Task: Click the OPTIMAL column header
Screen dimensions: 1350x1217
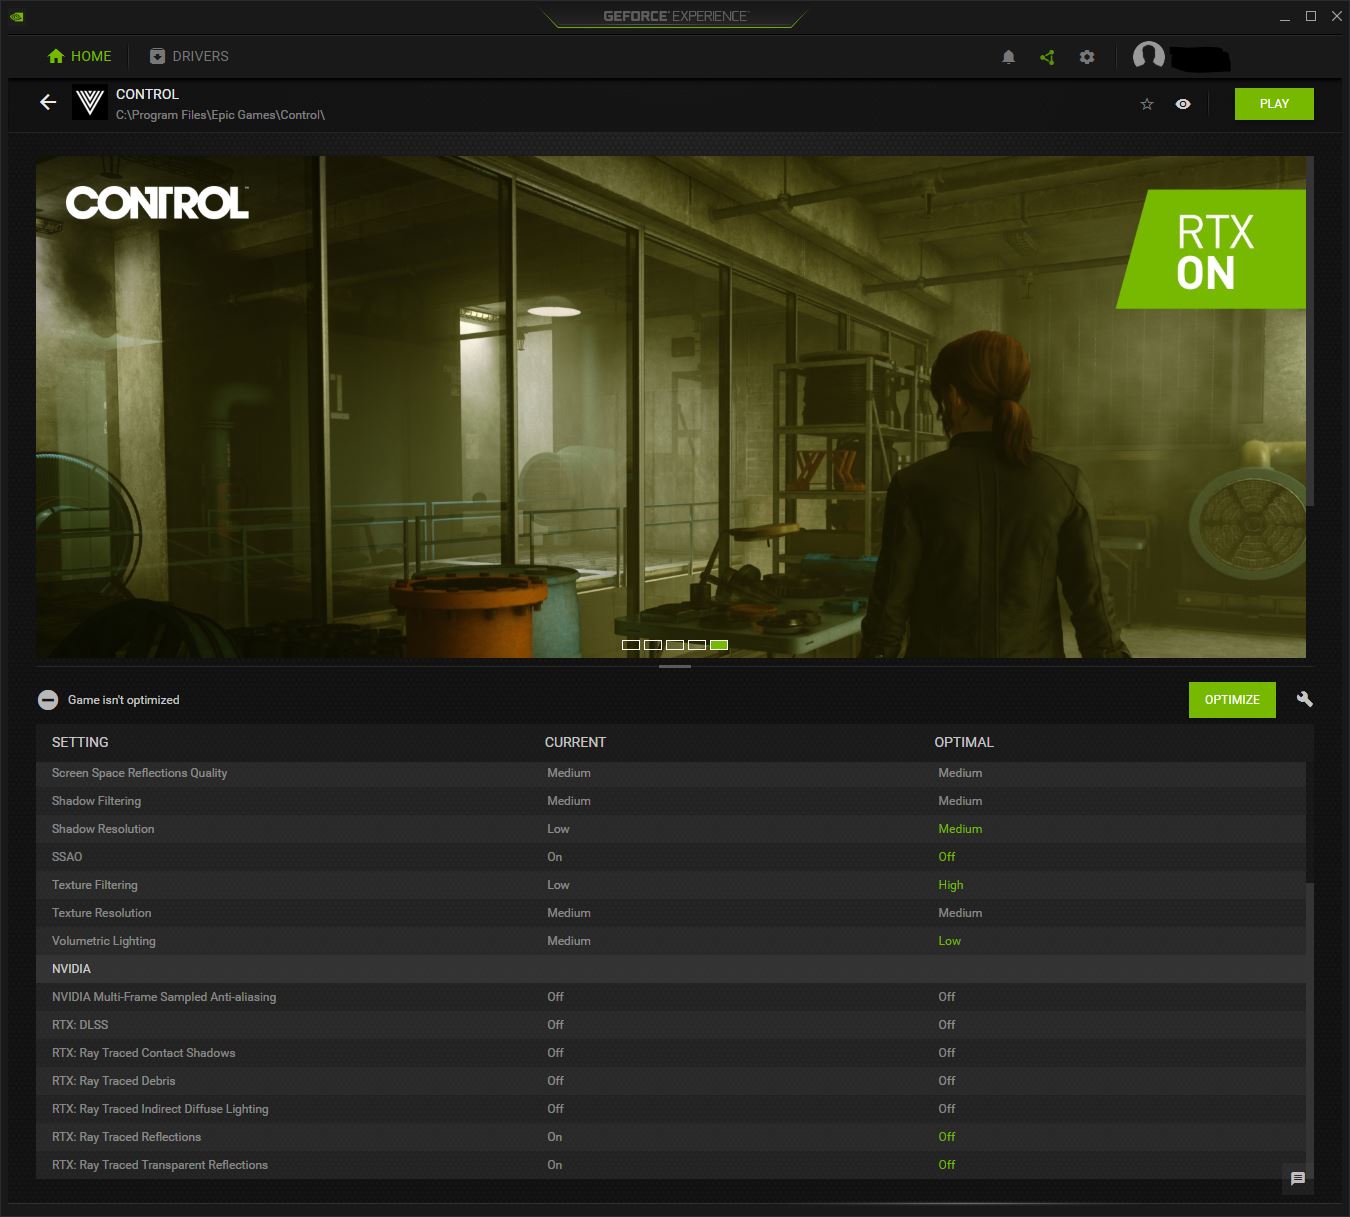Action: [x=964, y=742]
